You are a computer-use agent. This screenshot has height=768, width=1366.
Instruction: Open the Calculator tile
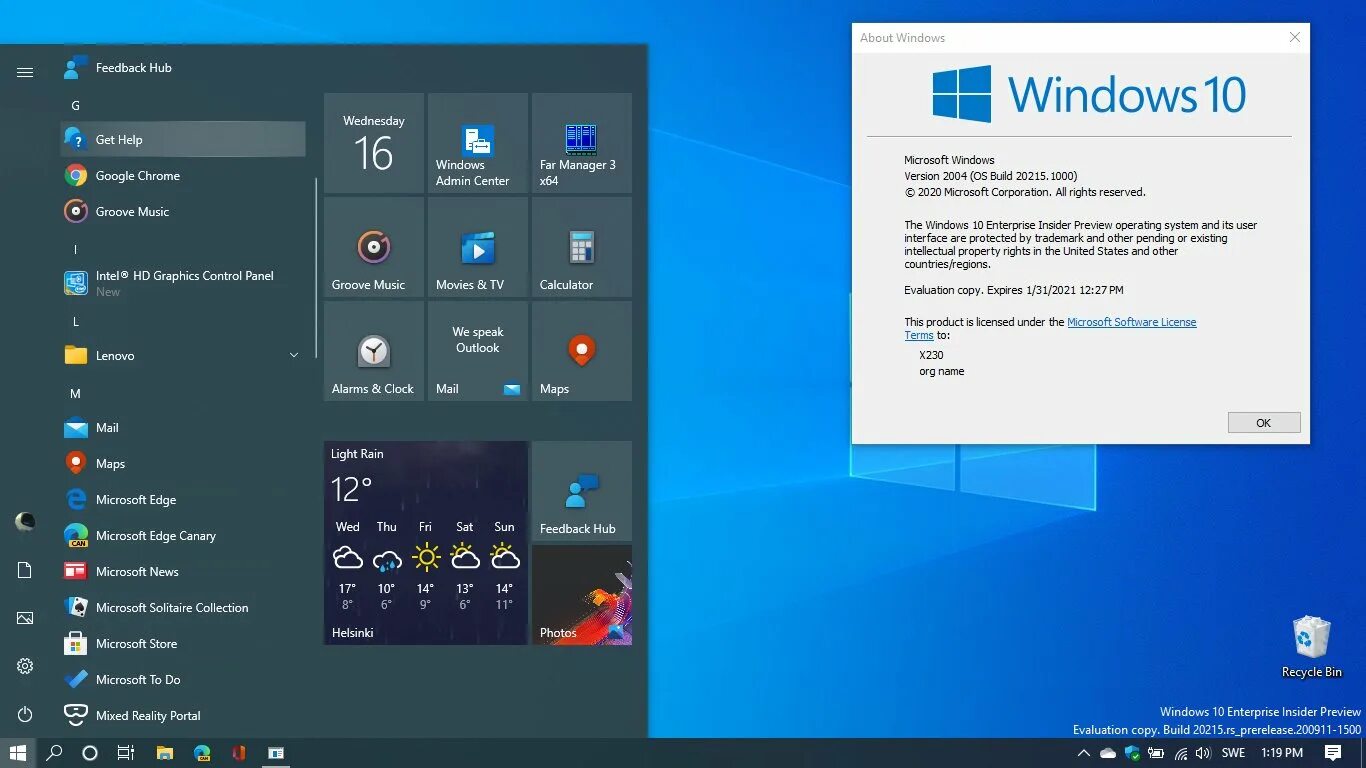tap(582, 247)
